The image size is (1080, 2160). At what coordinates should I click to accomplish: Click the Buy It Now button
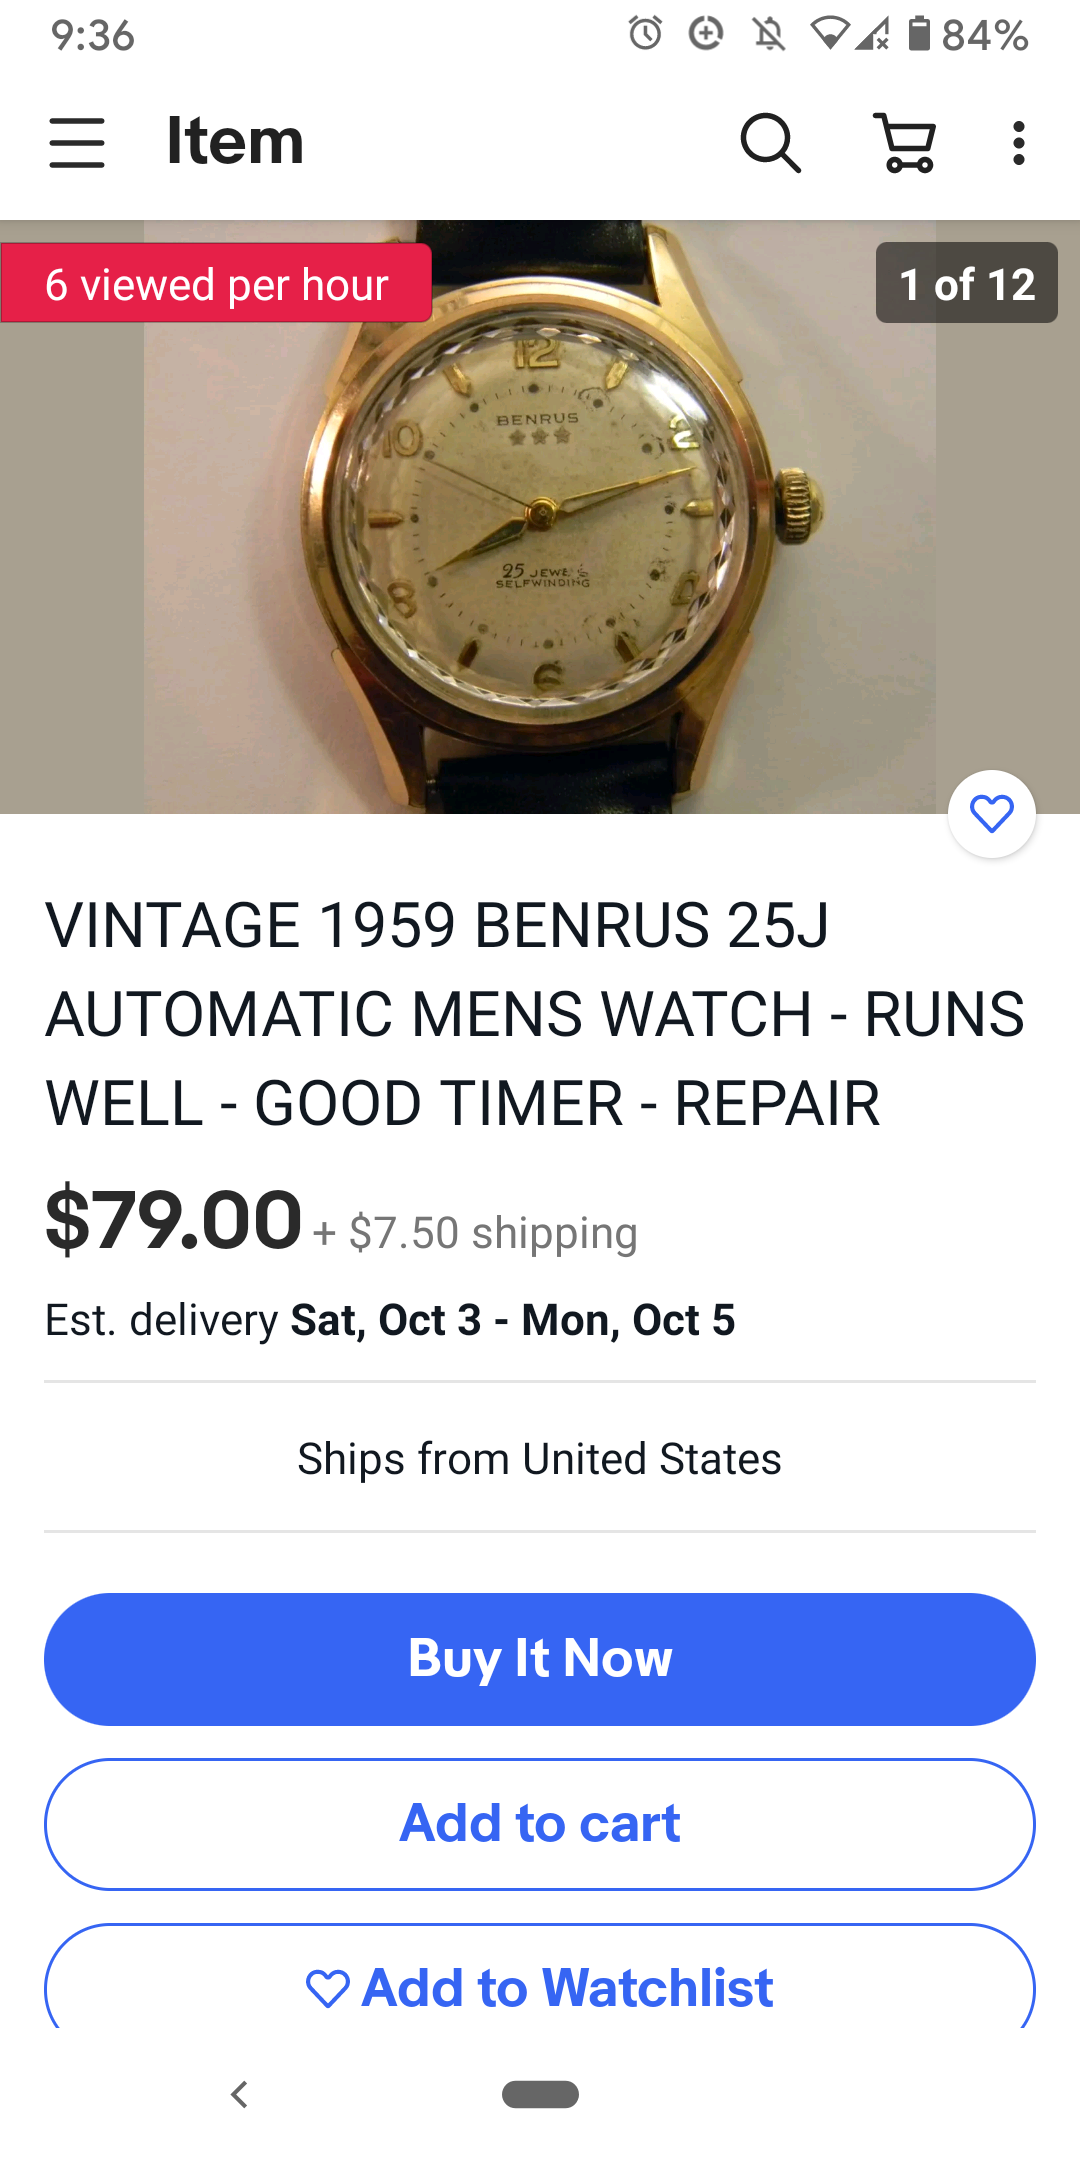pos(540,1659)
